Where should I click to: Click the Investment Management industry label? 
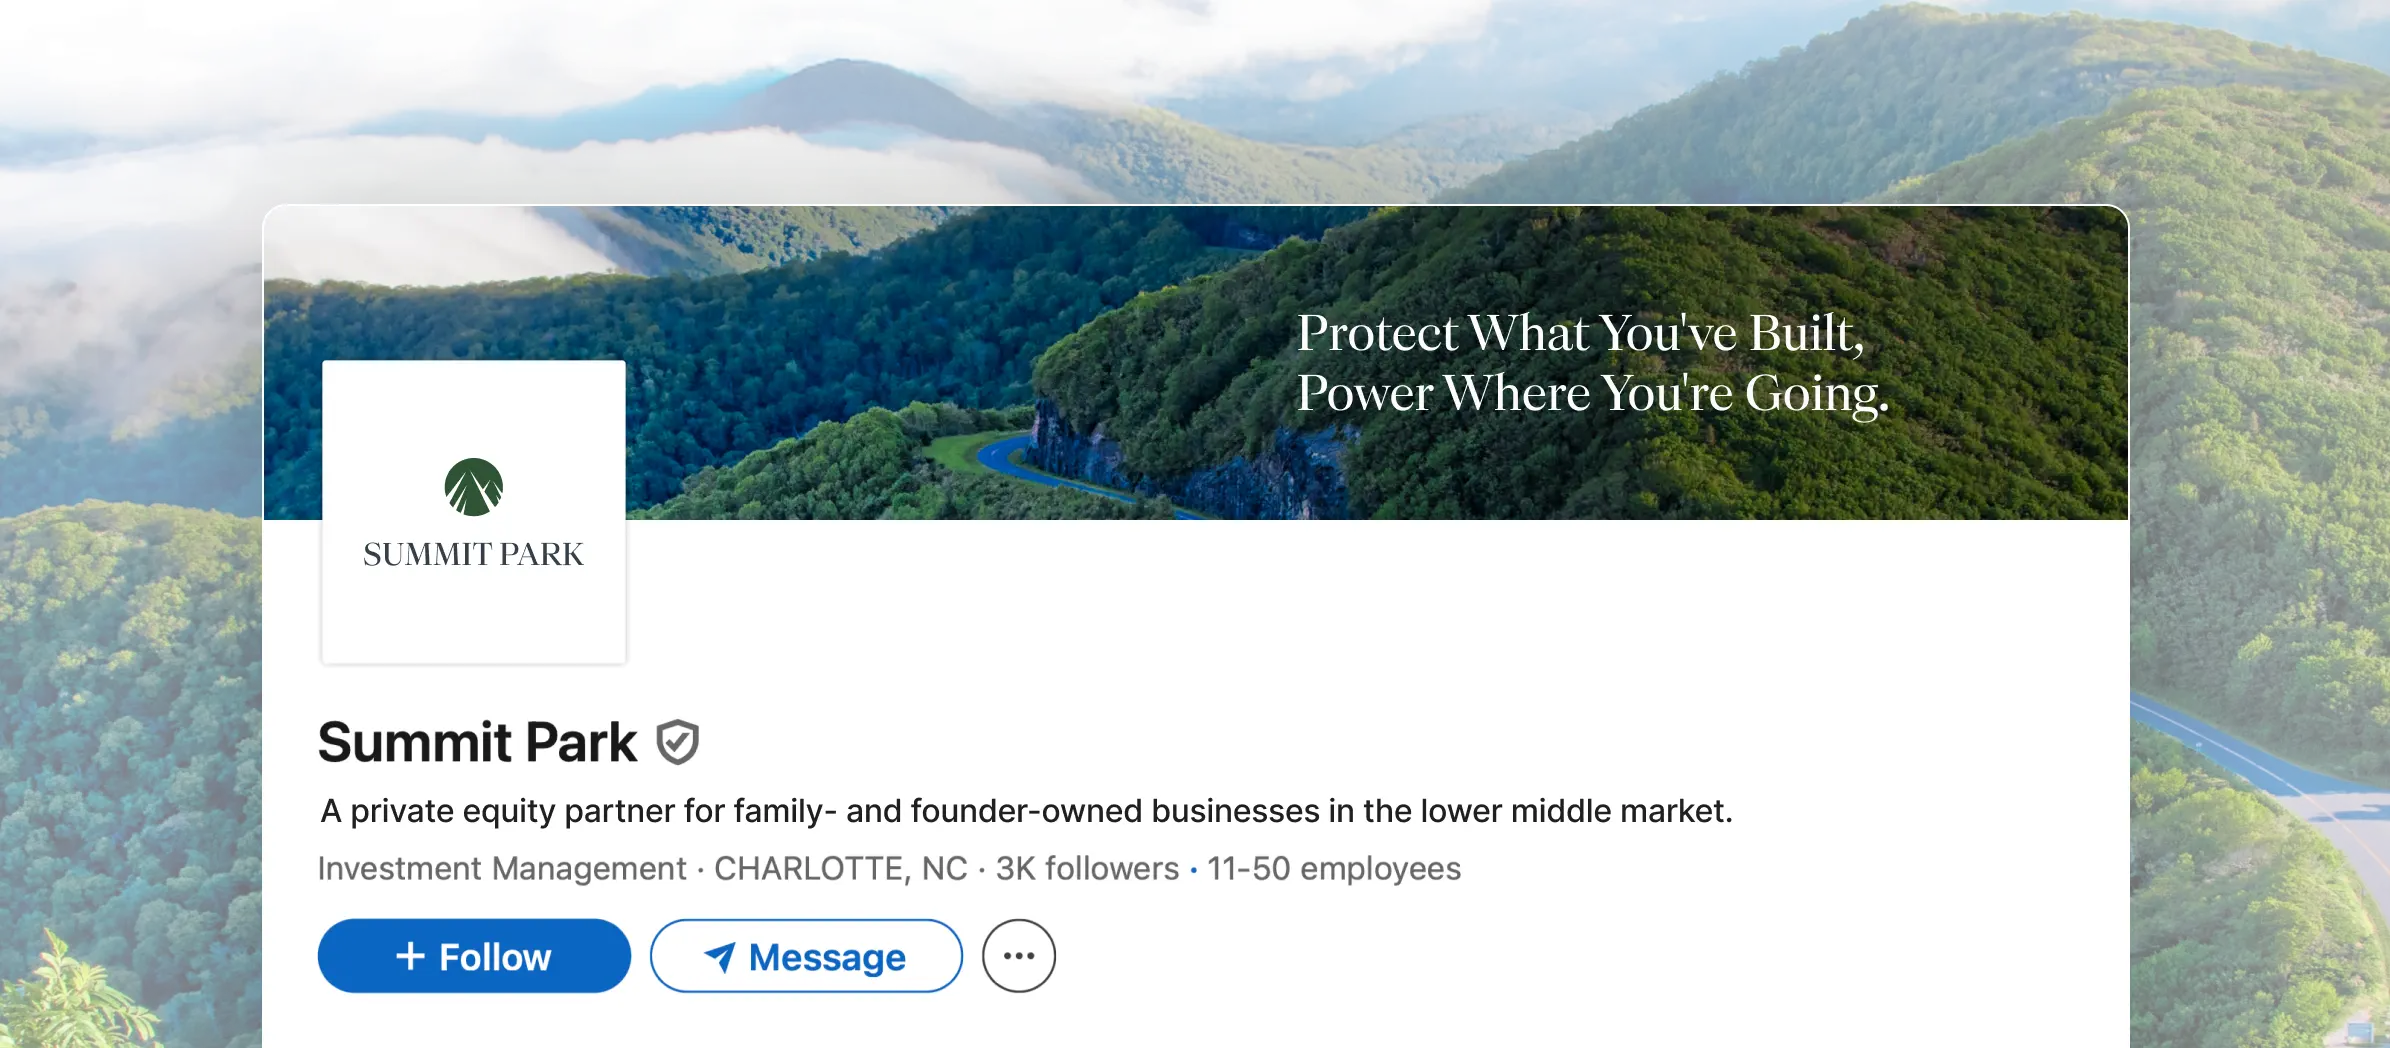click(502, 869)
